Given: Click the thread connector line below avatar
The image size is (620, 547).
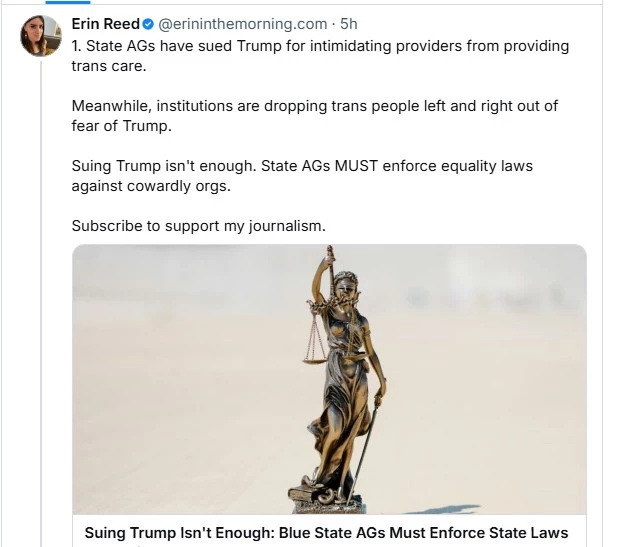Looking at the screenshot, I should [41, 300].
